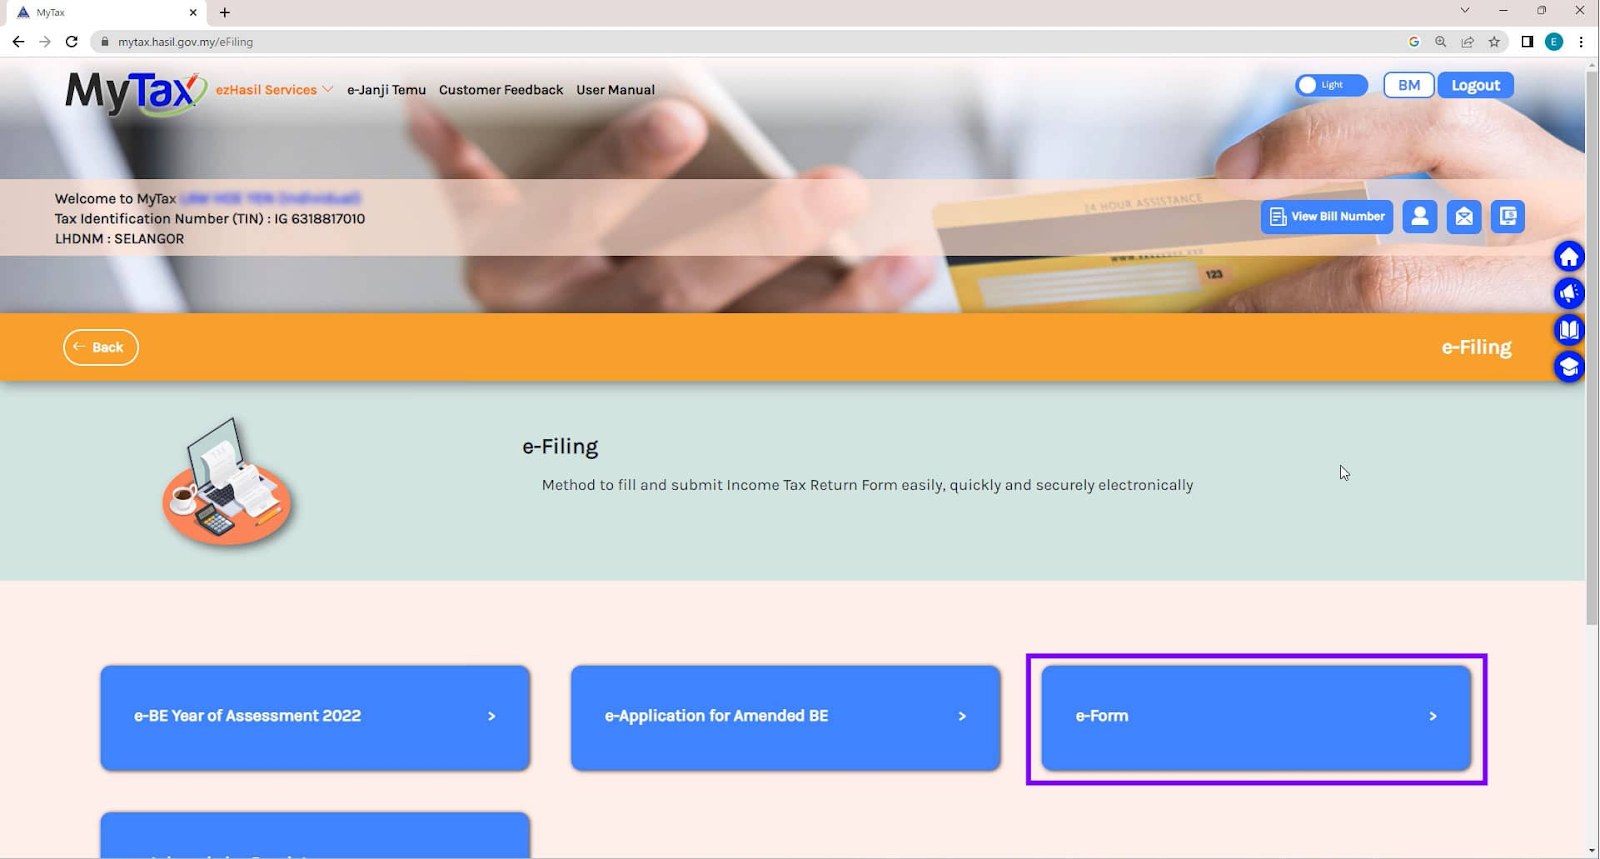This screenshot has height=859, width=1600.
Task: Open the e-Janji Temu menu item
Action: pyautogui.click(x=386, y=90)
